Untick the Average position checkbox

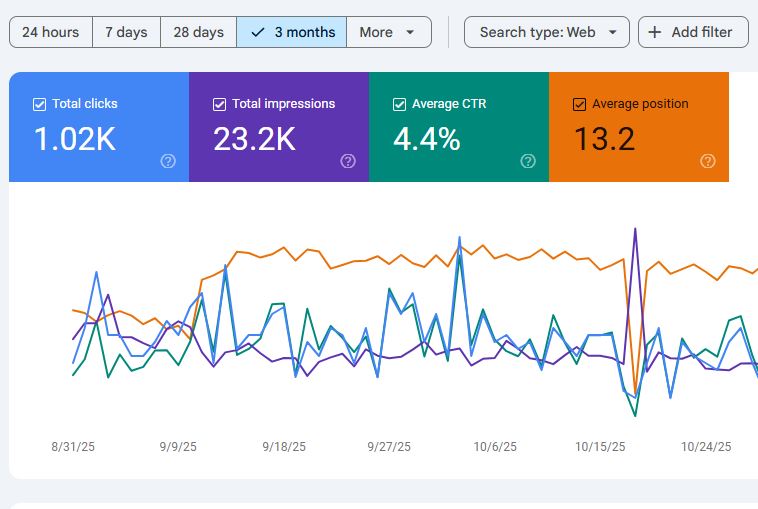click(580, 104)
